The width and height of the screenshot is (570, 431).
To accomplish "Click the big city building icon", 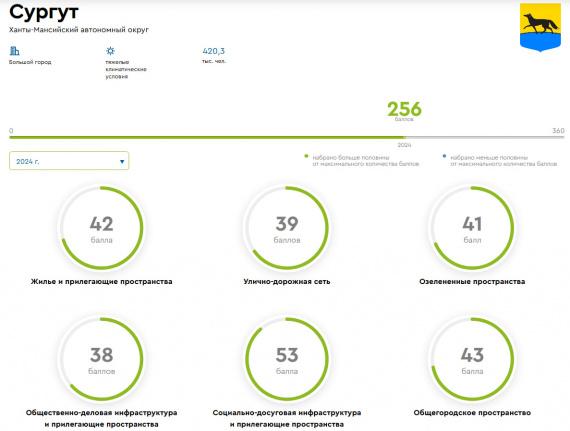I will click(x=15, y=51).
